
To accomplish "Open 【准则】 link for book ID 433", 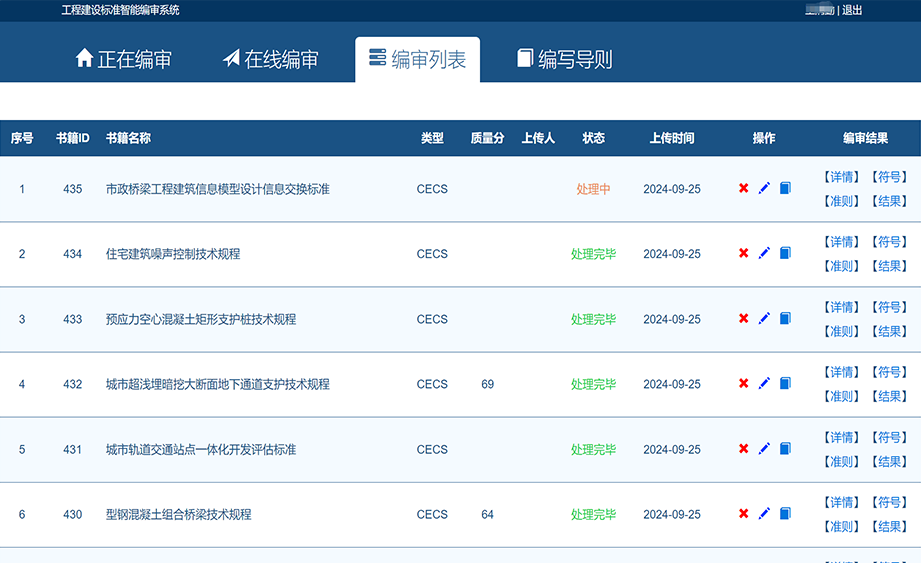I will click(x=840, y=331).
